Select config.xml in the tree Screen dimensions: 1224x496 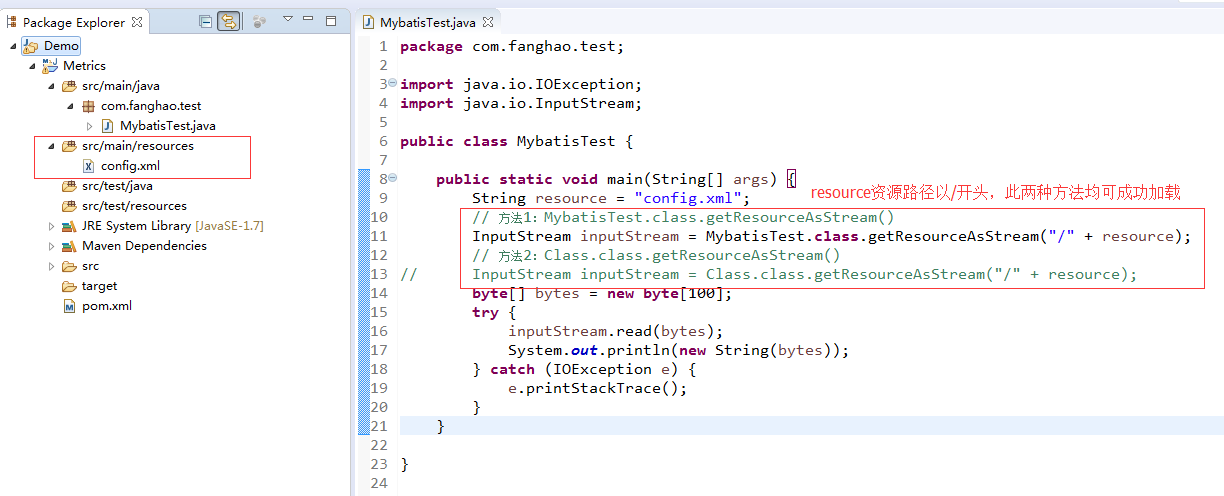coord(130,166)
